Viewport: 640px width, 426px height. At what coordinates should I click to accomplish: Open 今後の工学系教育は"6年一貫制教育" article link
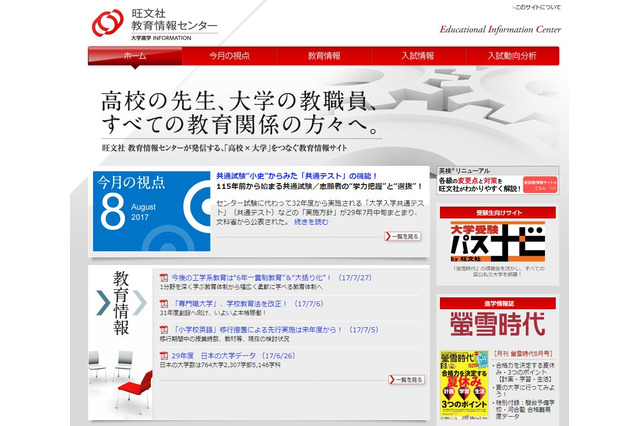(271, 277)
